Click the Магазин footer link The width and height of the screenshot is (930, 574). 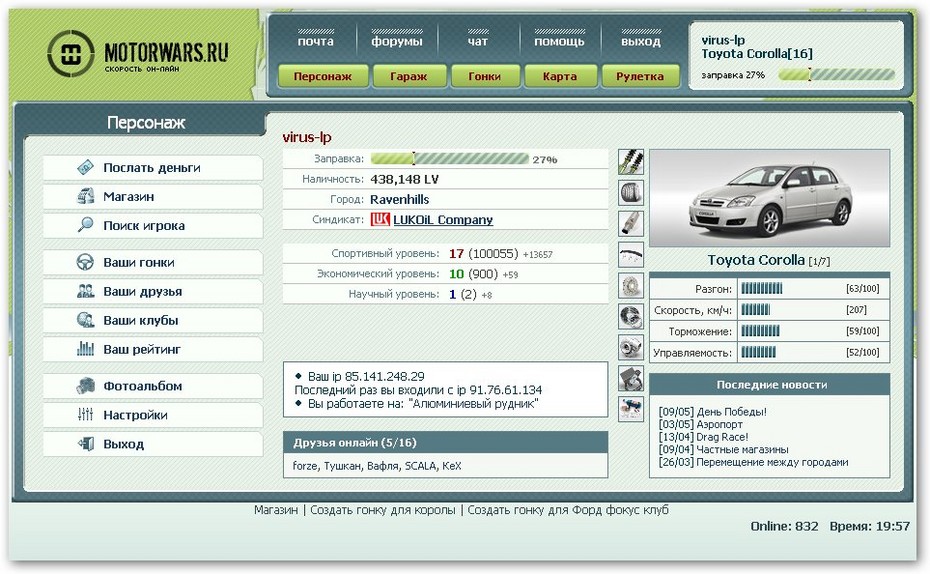click(x=276, y=510)
